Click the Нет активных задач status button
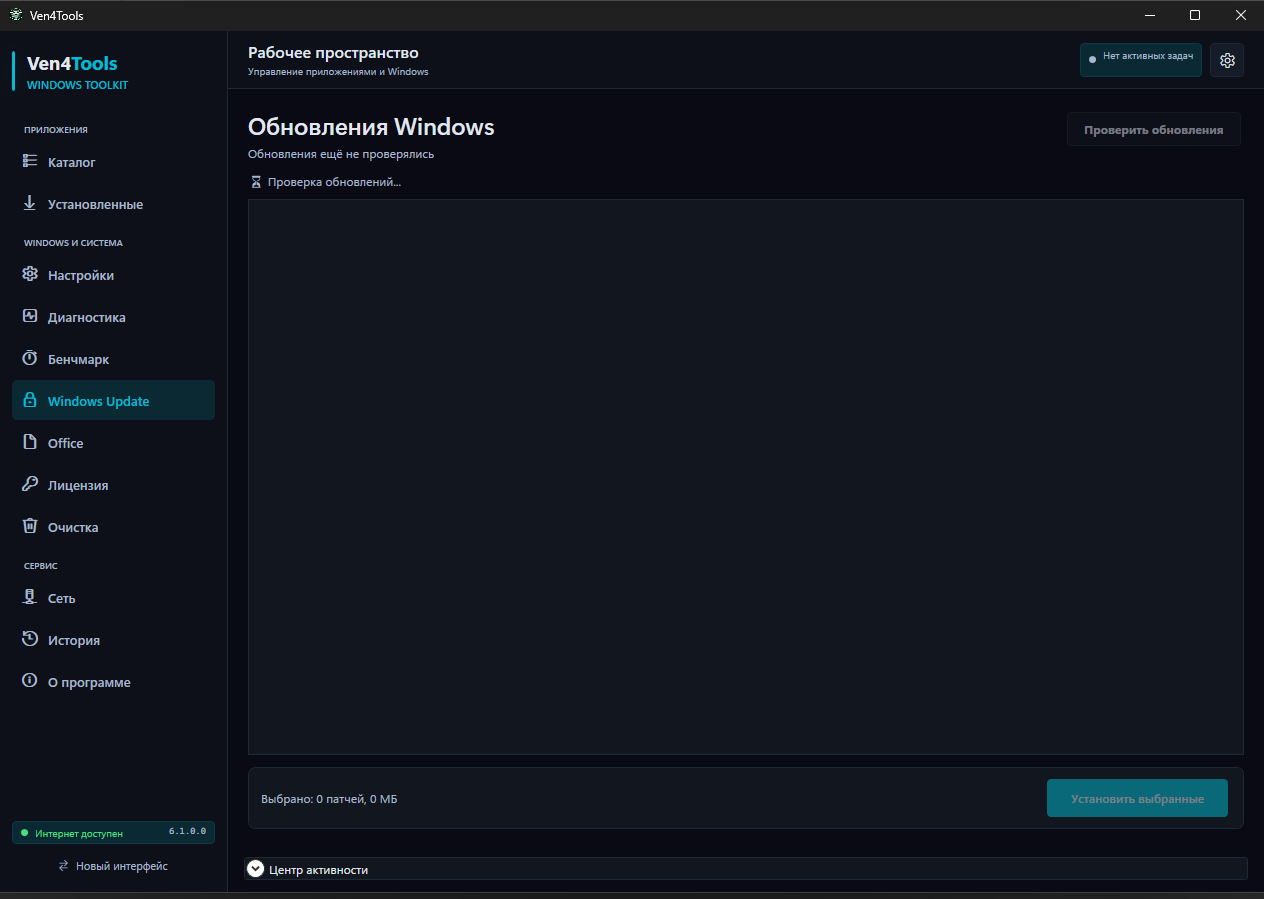 (1140, 59)
